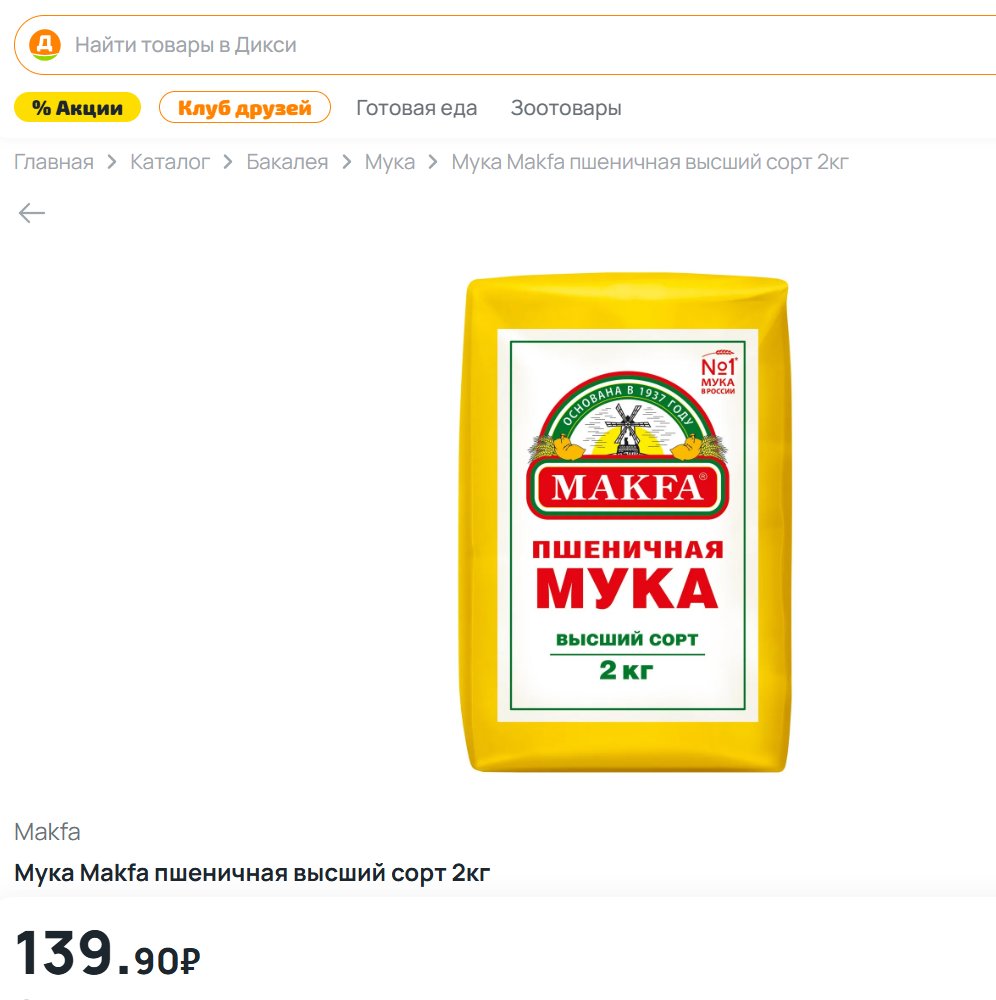This screenshot has width=996, height=1000.
Task: Go to the 'Готовая еда' category
Action: (x=416, y=108)
